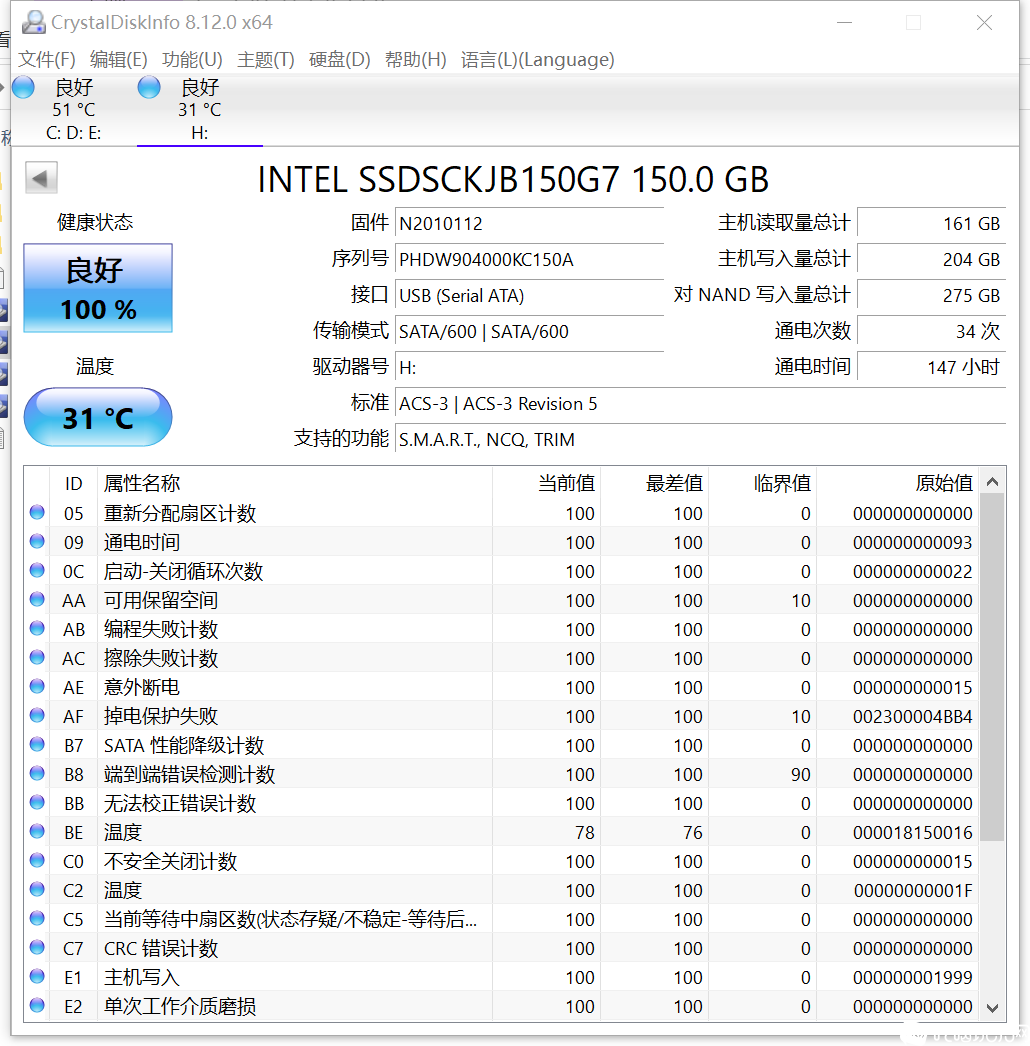
Task: Open the 功能(U) menu
Action: [x=192, y=59]
